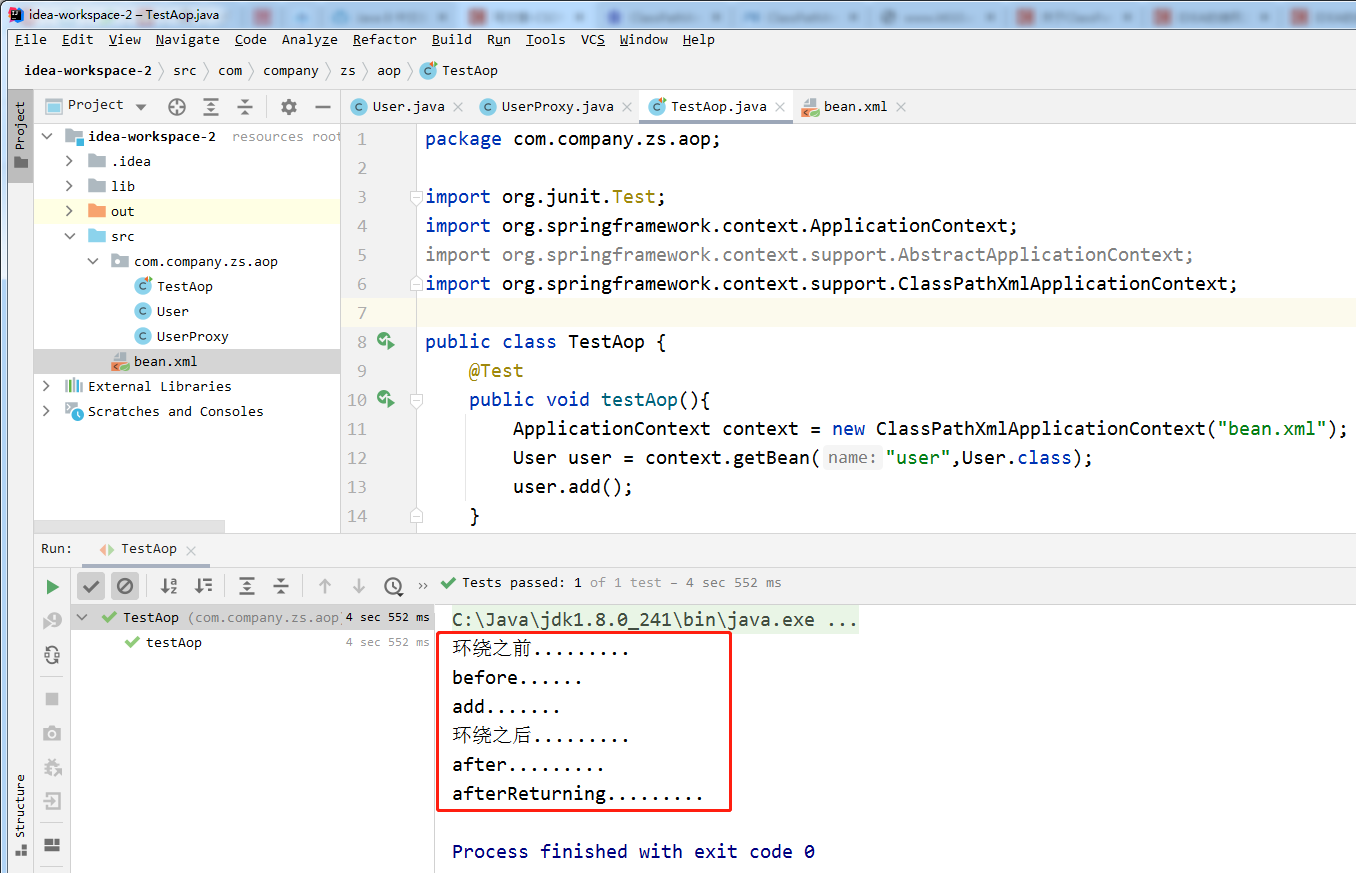Click src breadcrumb in navigation bar

pos(184,71)
